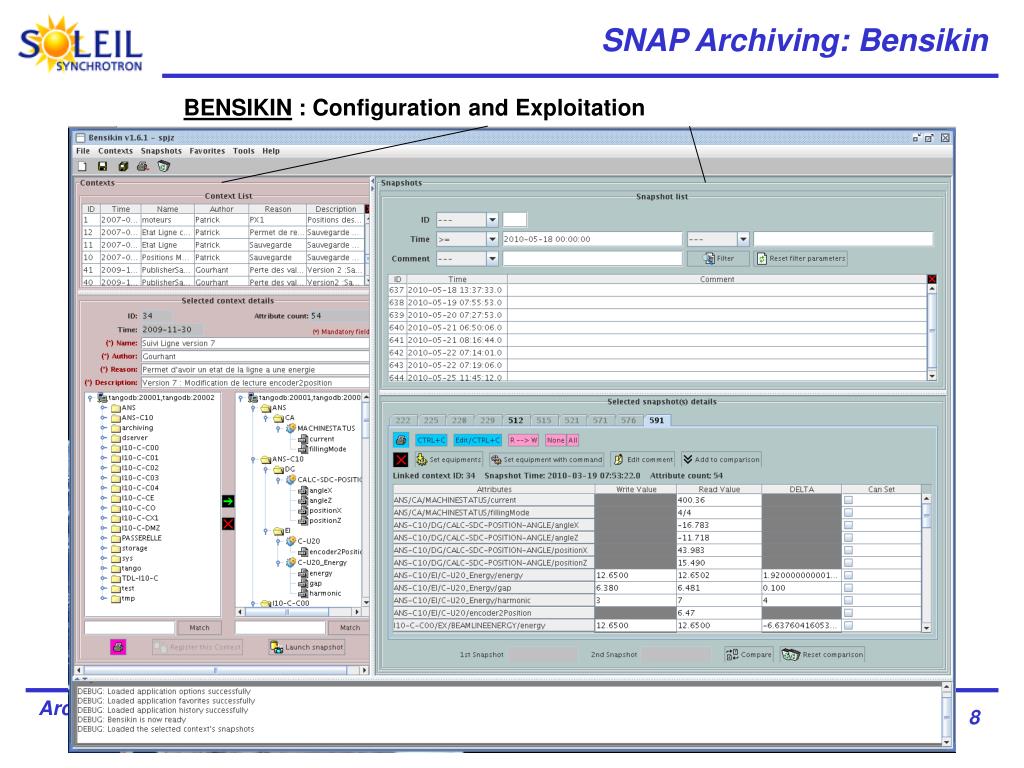Screen dimensions: 1024x768
Task: Click the magenta print icon below context trees
Action: [118, 647]
